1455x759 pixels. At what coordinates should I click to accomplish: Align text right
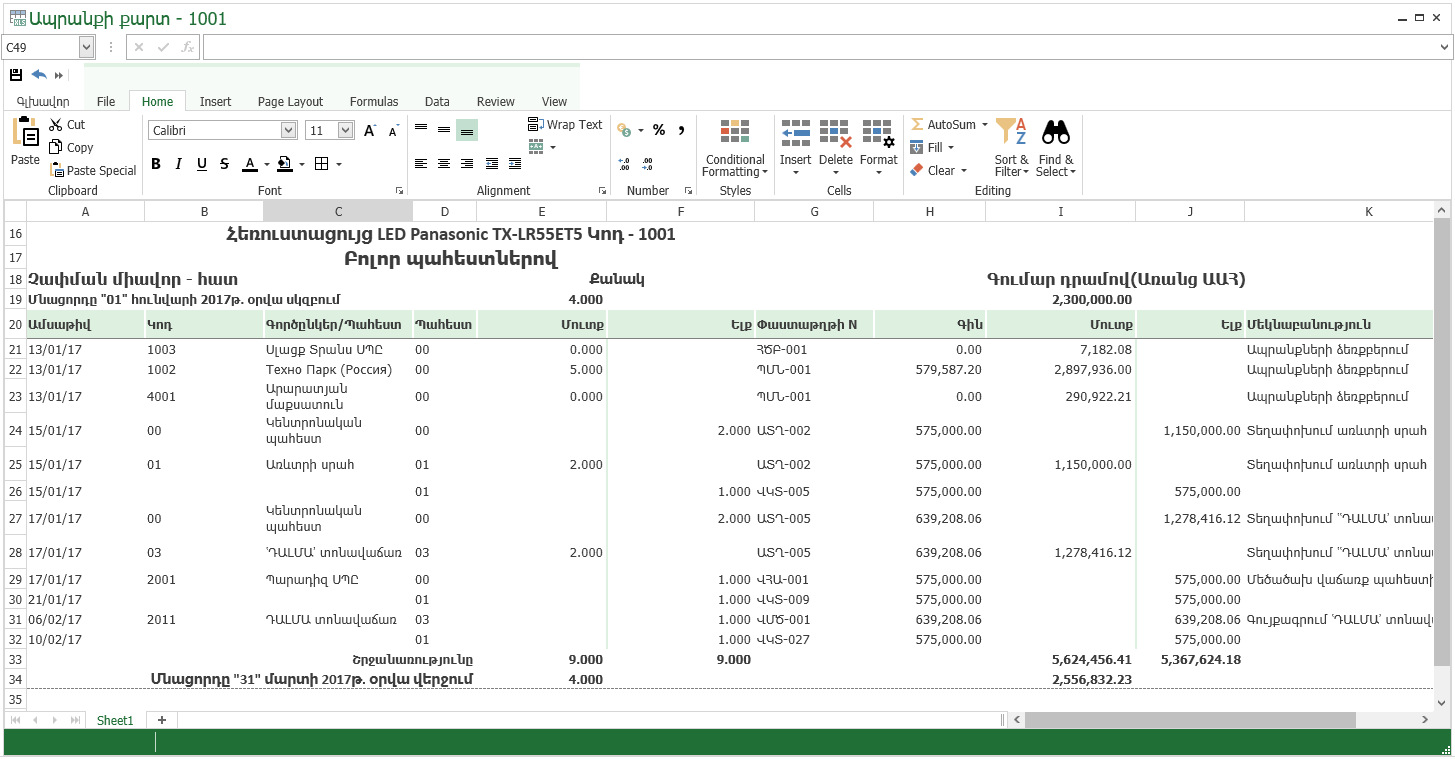[x=467, y=164]
